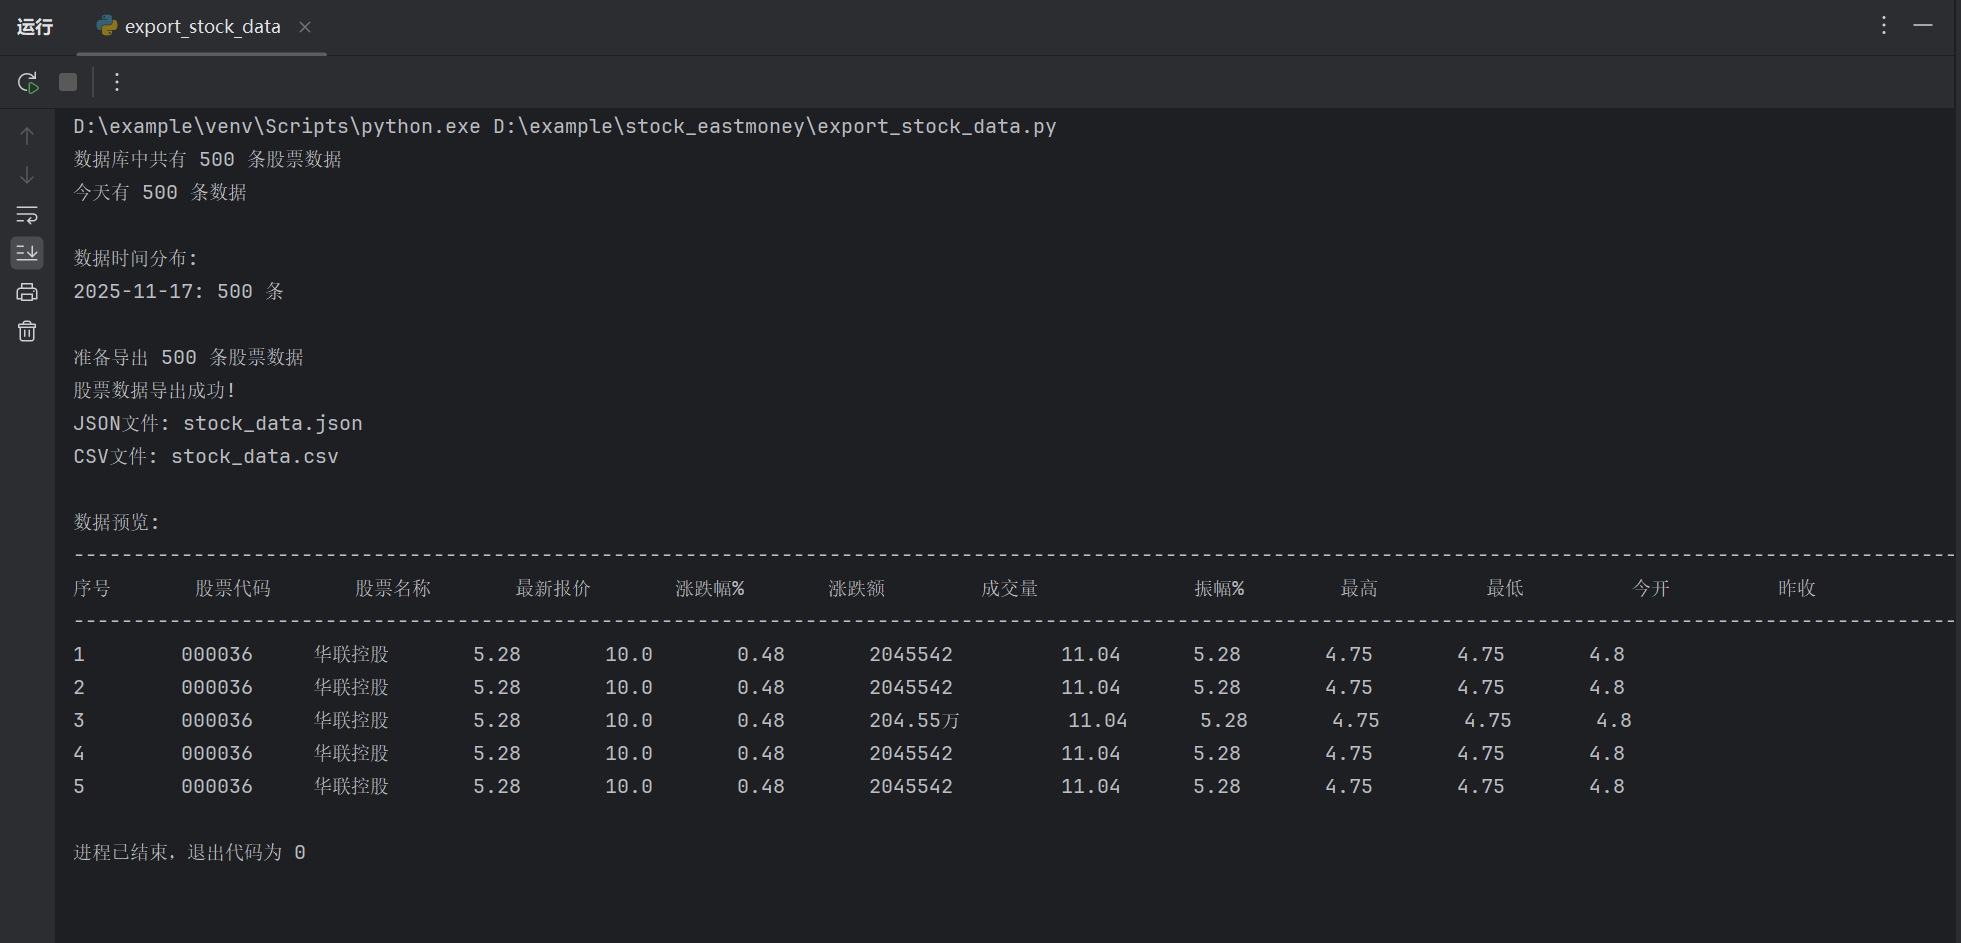Clear all console output with trash icon

point(27,331)
